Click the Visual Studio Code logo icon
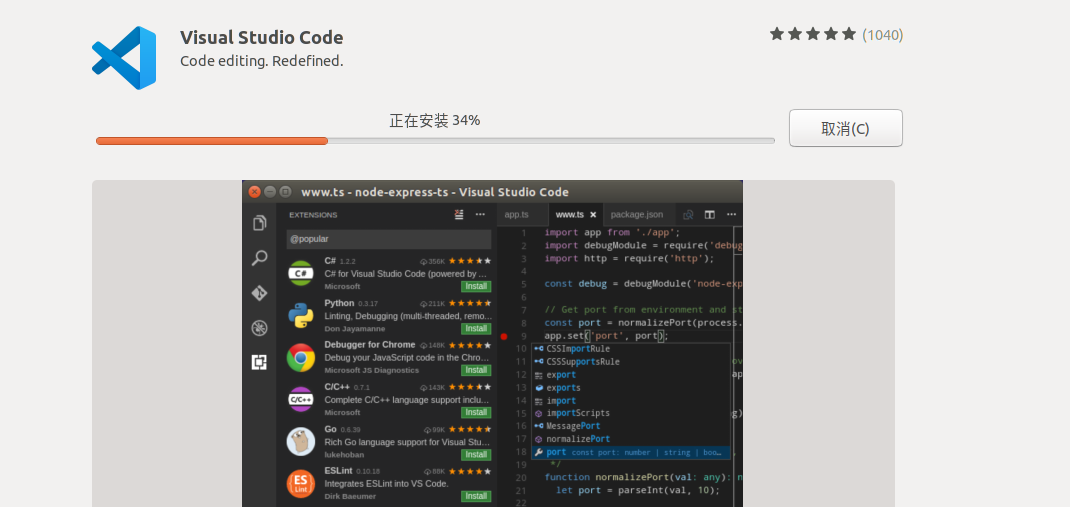This screenshot has width=1070, height=507. tap(124, 58)
